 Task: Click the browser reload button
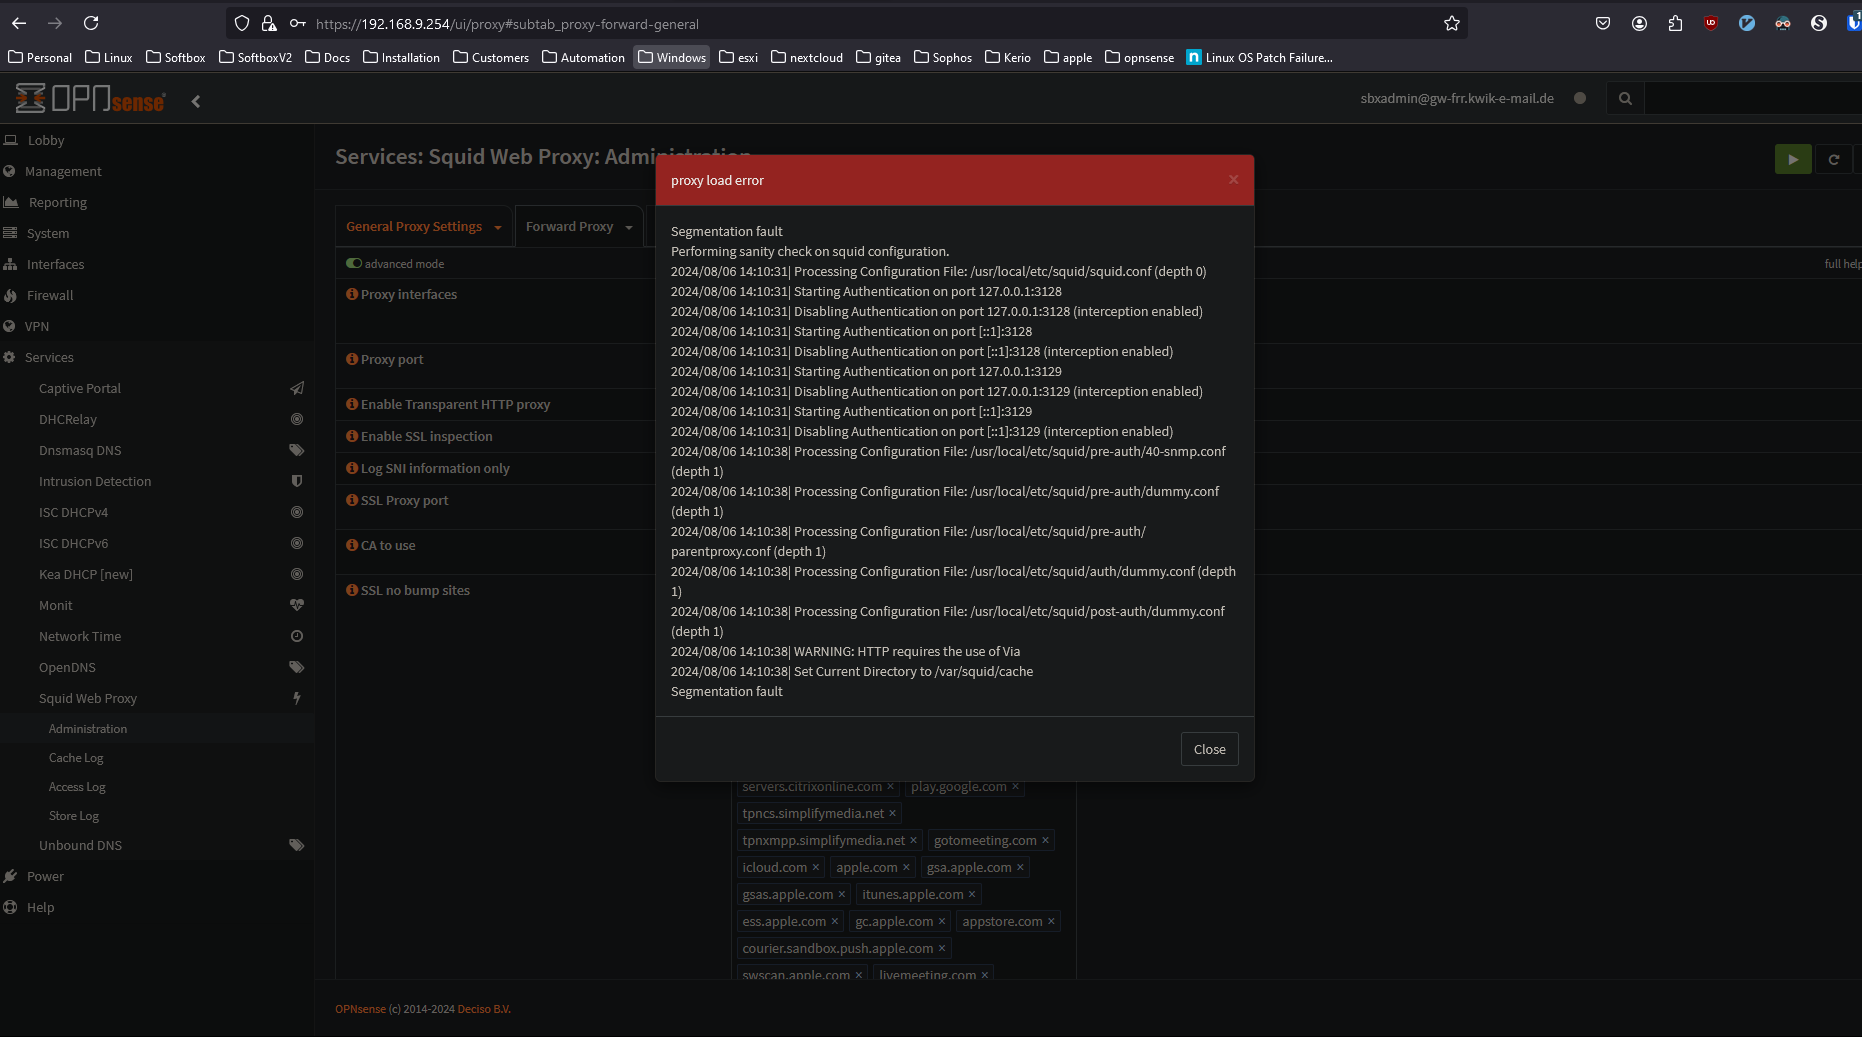pyautogui.click(x=91, y=23)
